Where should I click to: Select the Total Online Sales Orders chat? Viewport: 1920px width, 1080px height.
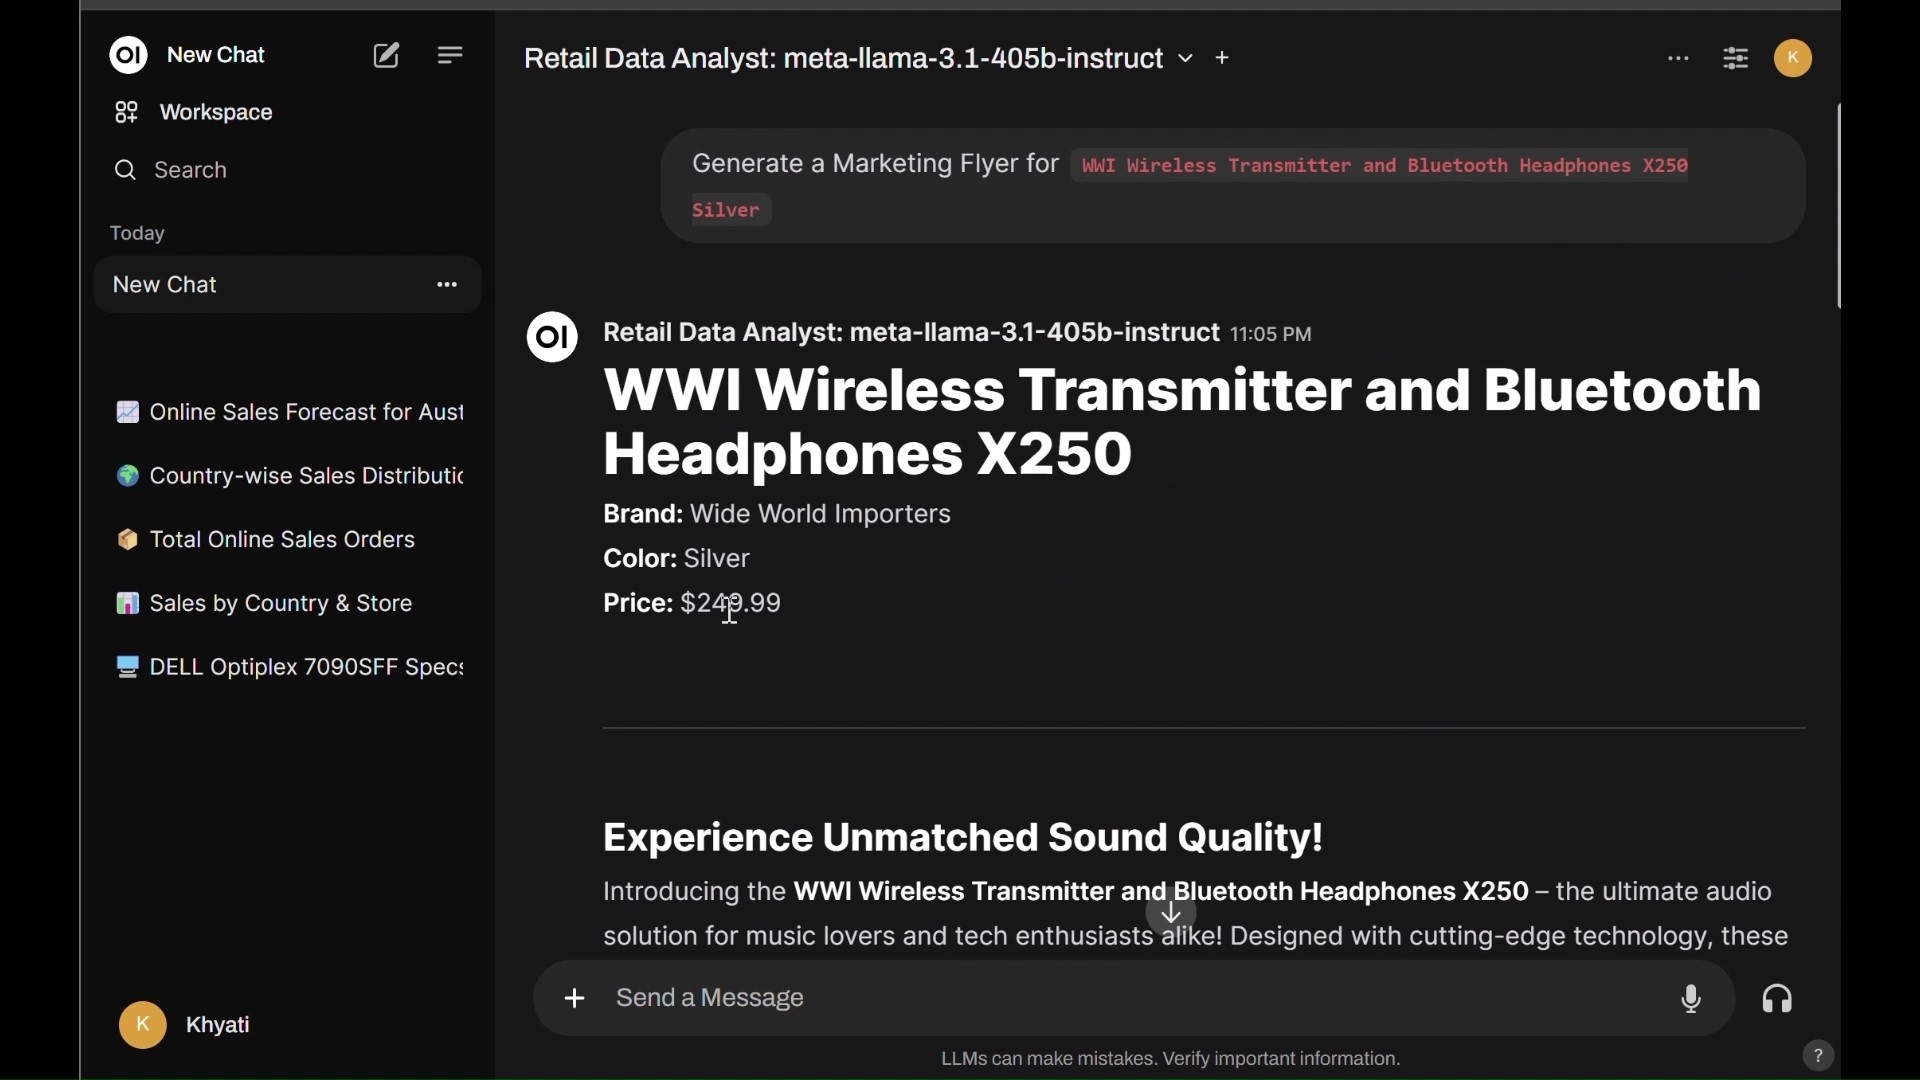[x=267, y=542]
